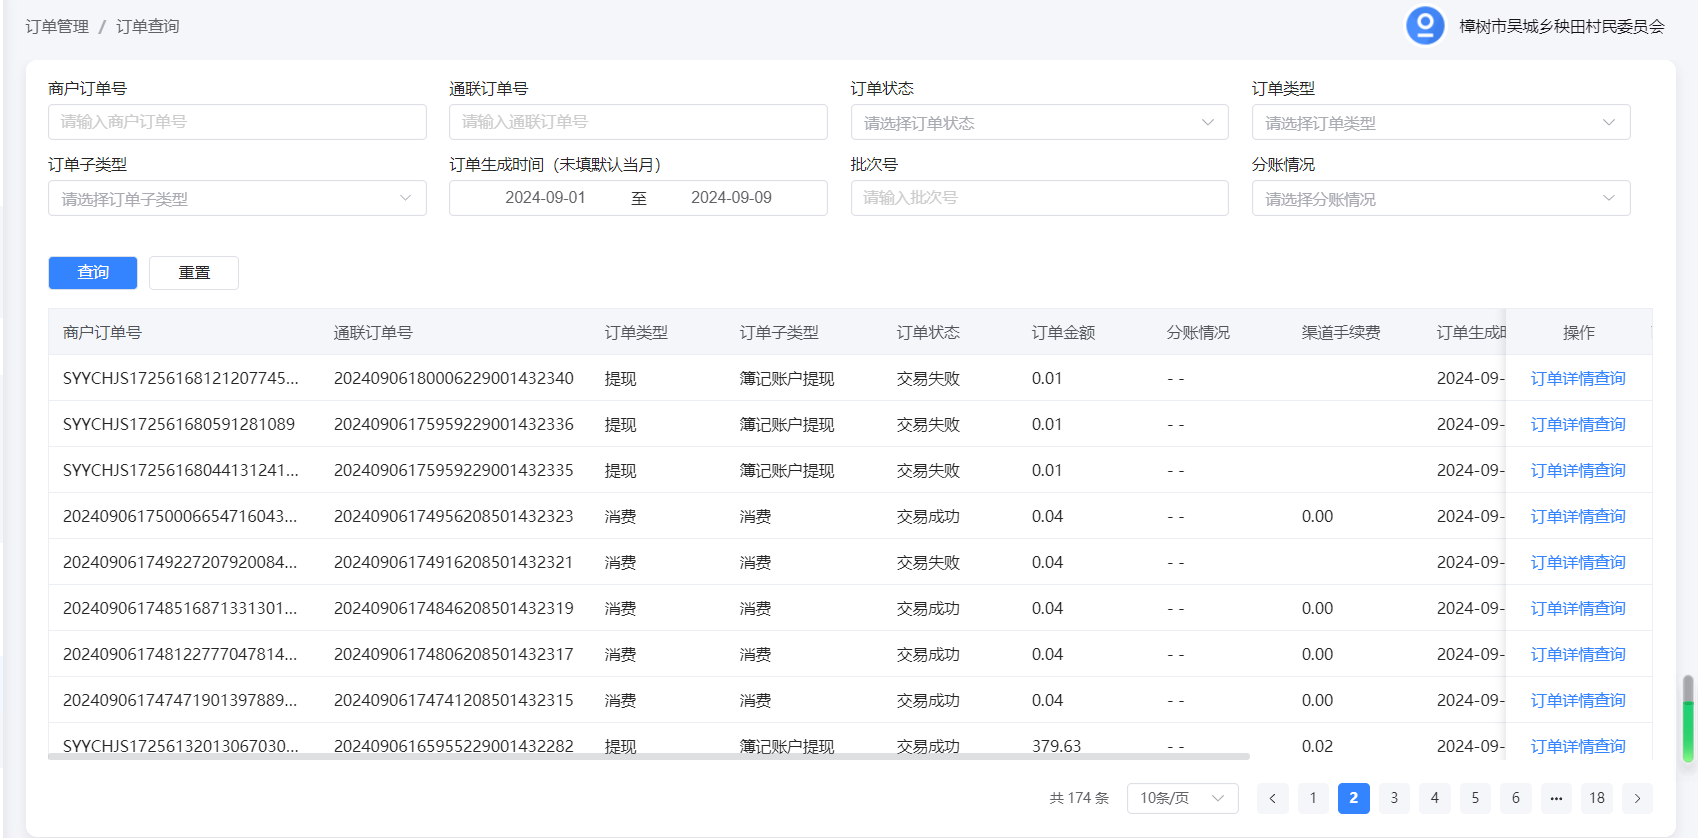Click merchant order SYYCHJS172561680591281089
This screenshot has width=1698, height=838.
179,425
